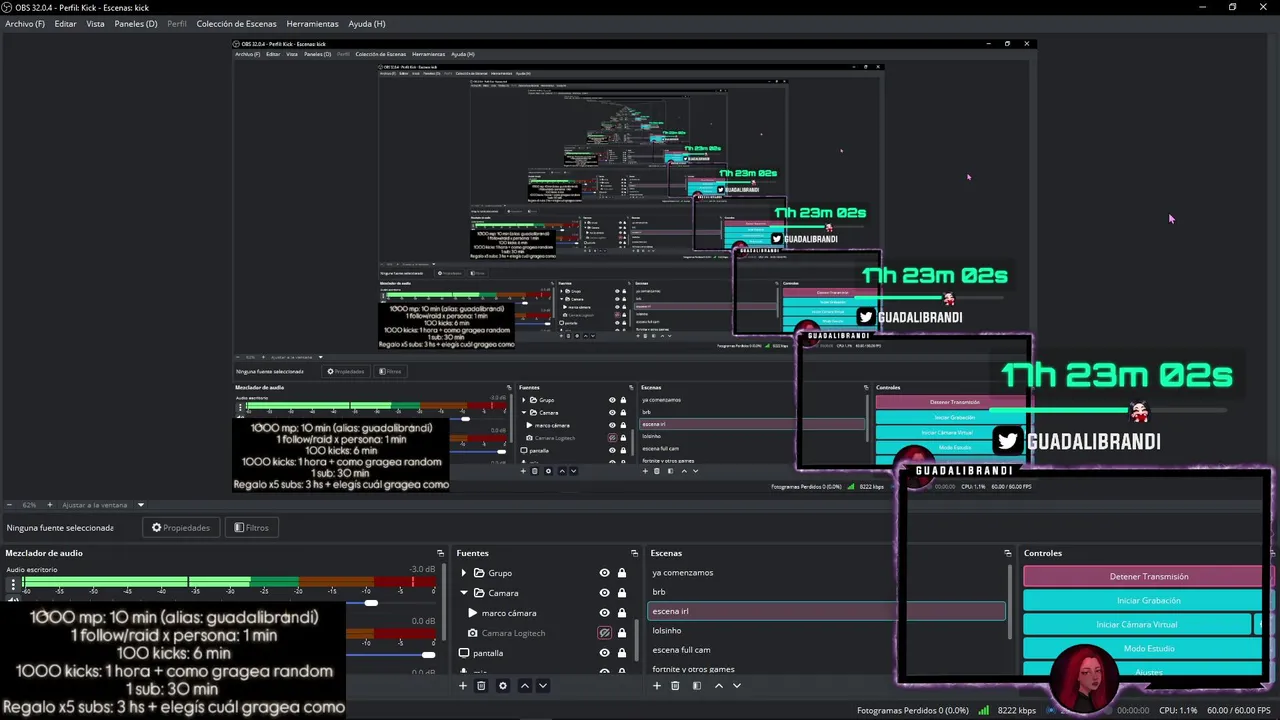Viewport: 1280px width, 720px height.
Task: Open the Colección de Escenas menu
Action: 236,23
